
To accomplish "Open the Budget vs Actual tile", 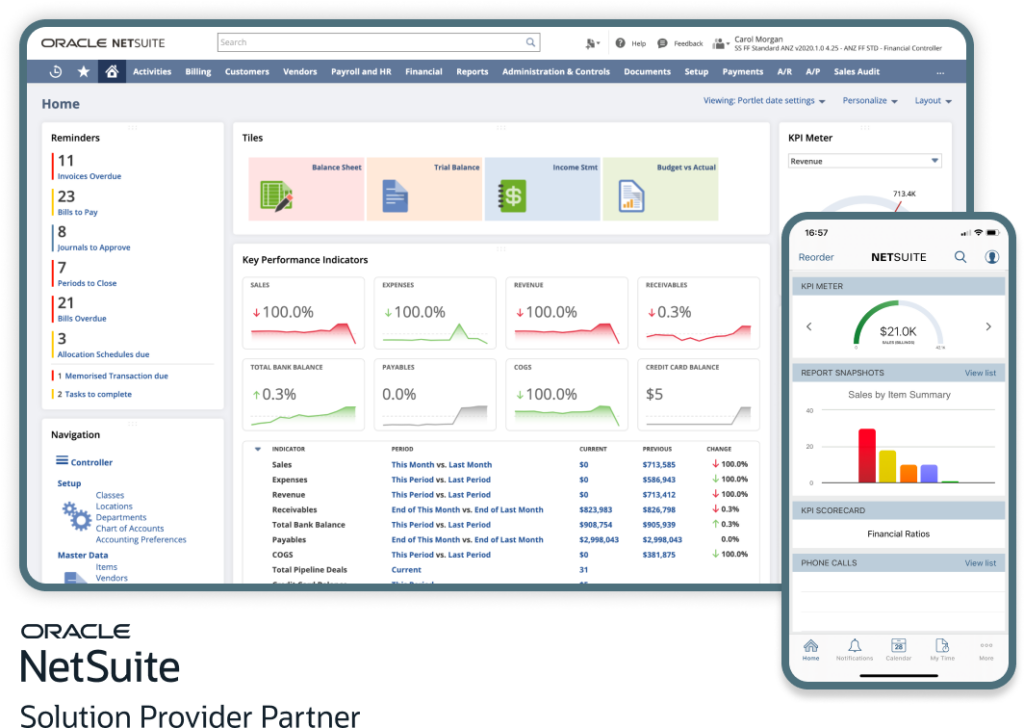I will click(x=660, y=188).
